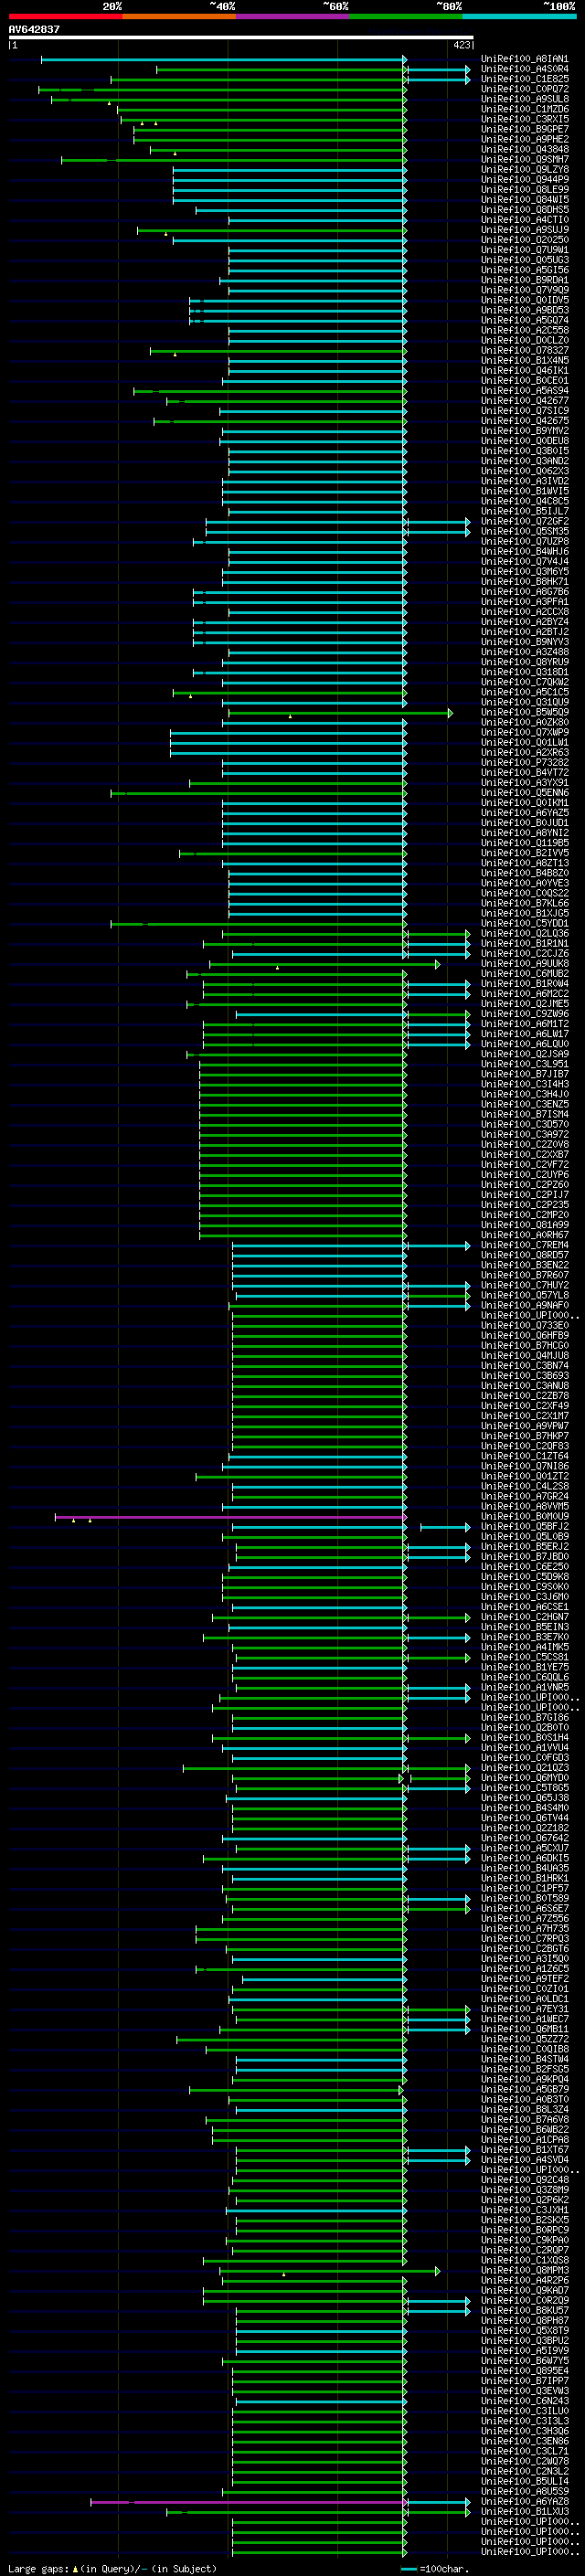Click the UniRef100_A9UUK8 label
The image size is (585, 2576).
[x=525, y=964]
